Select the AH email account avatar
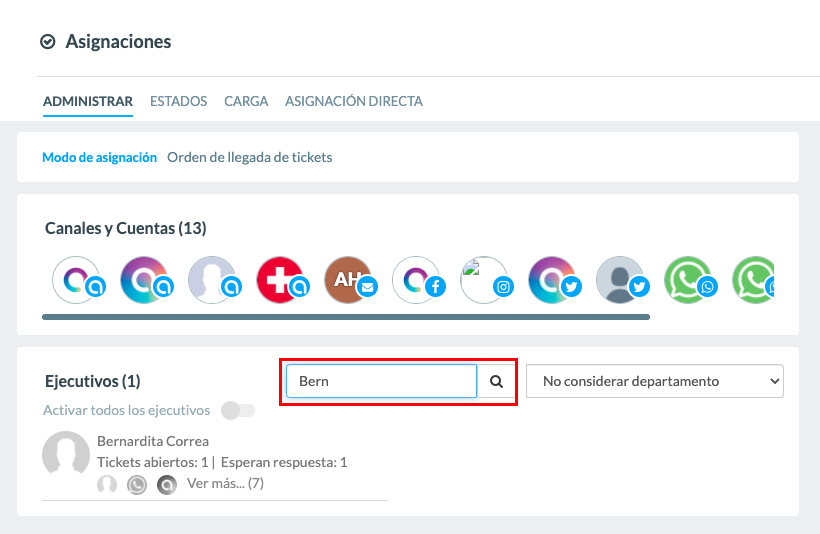 pos(348,280)
